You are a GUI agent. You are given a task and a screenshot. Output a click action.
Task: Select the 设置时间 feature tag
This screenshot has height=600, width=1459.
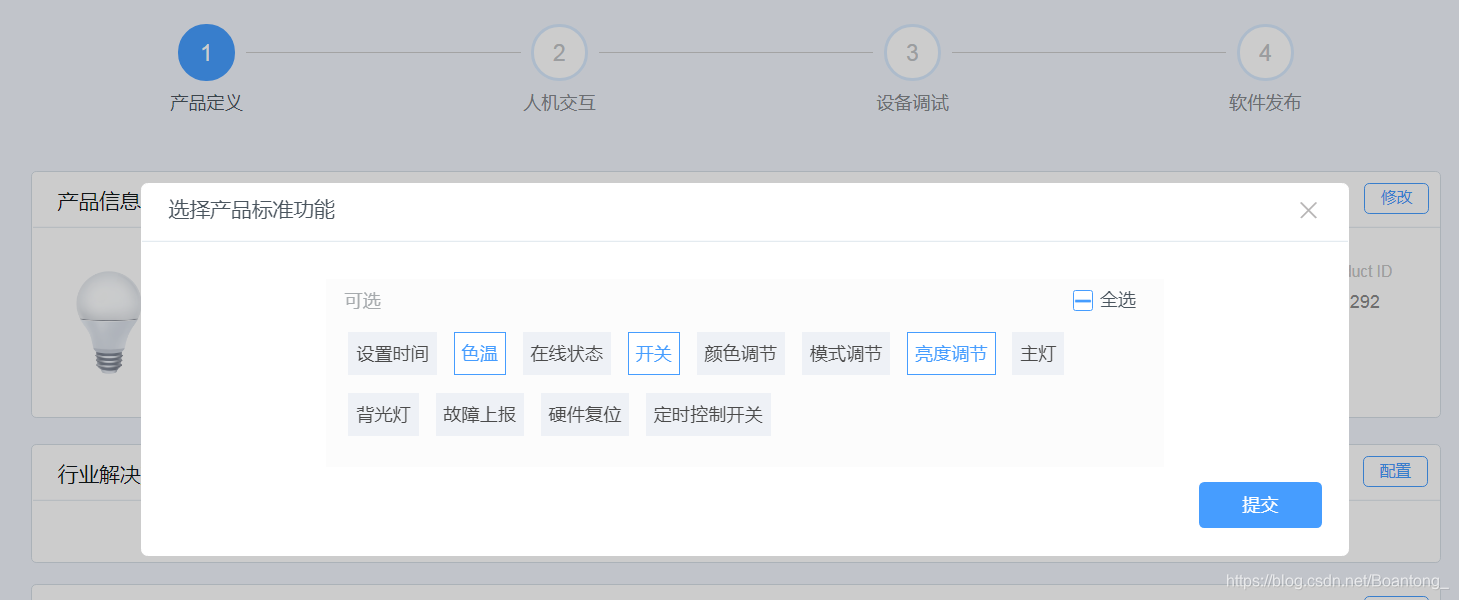coord(392,353)
